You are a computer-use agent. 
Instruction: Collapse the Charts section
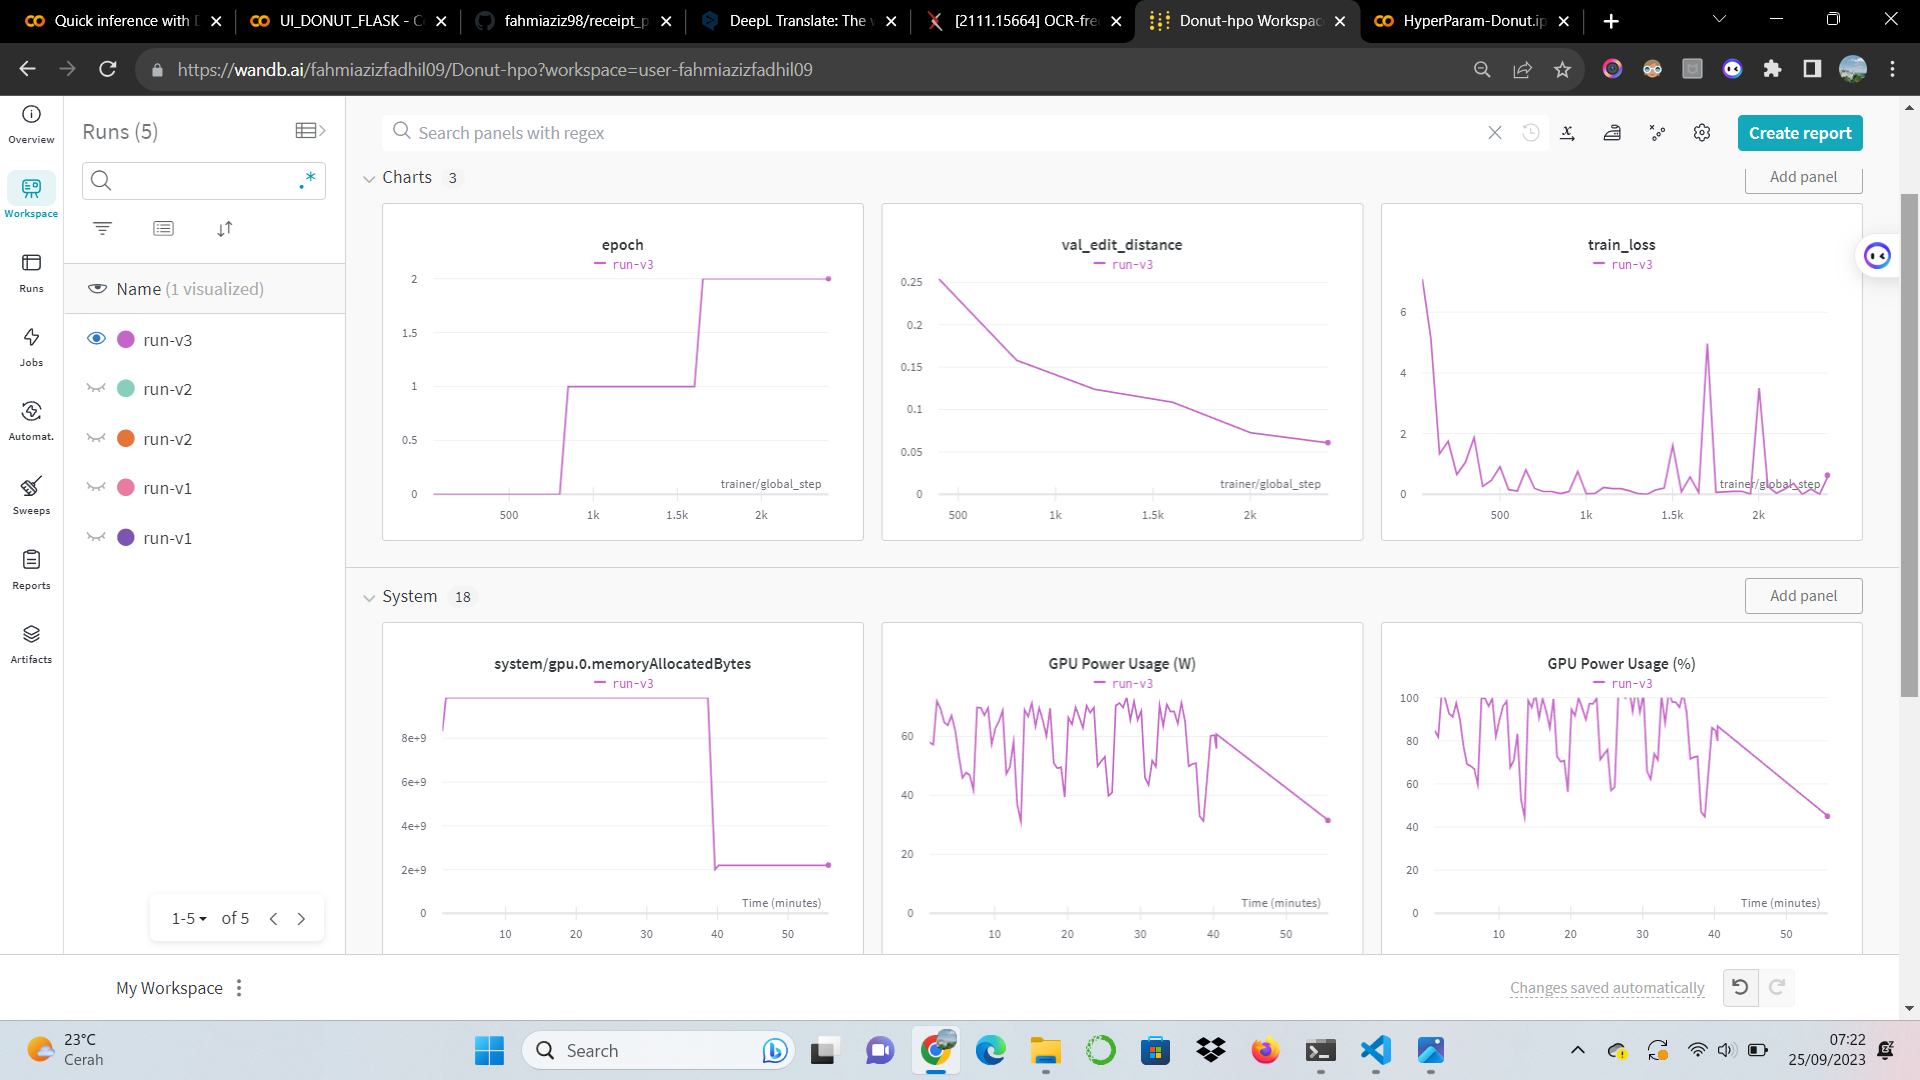click(x=369, y=179)
